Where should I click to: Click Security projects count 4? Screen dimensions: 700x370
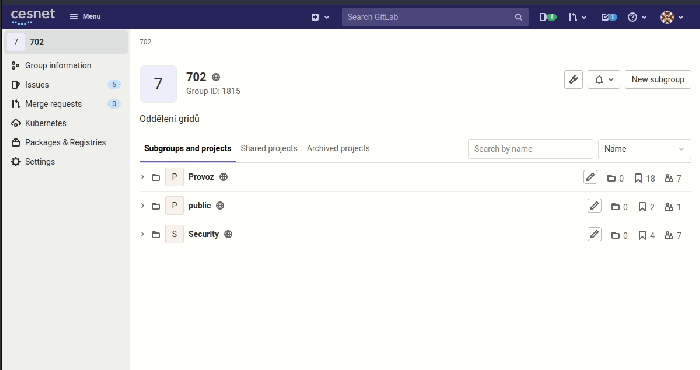646,236
